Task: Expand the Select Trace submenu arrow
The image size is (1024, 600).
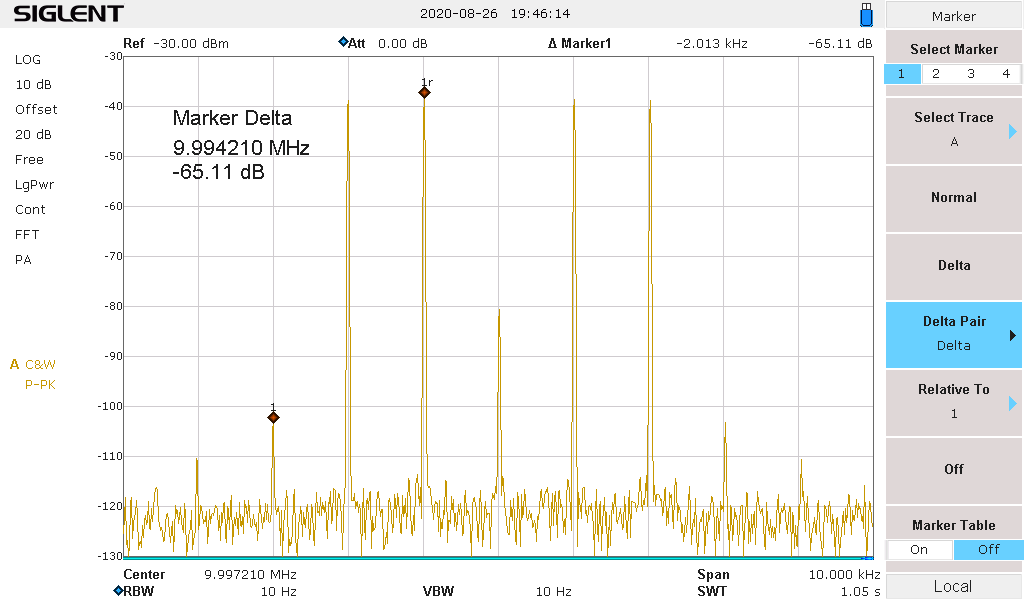Action: click(1012, 131)
